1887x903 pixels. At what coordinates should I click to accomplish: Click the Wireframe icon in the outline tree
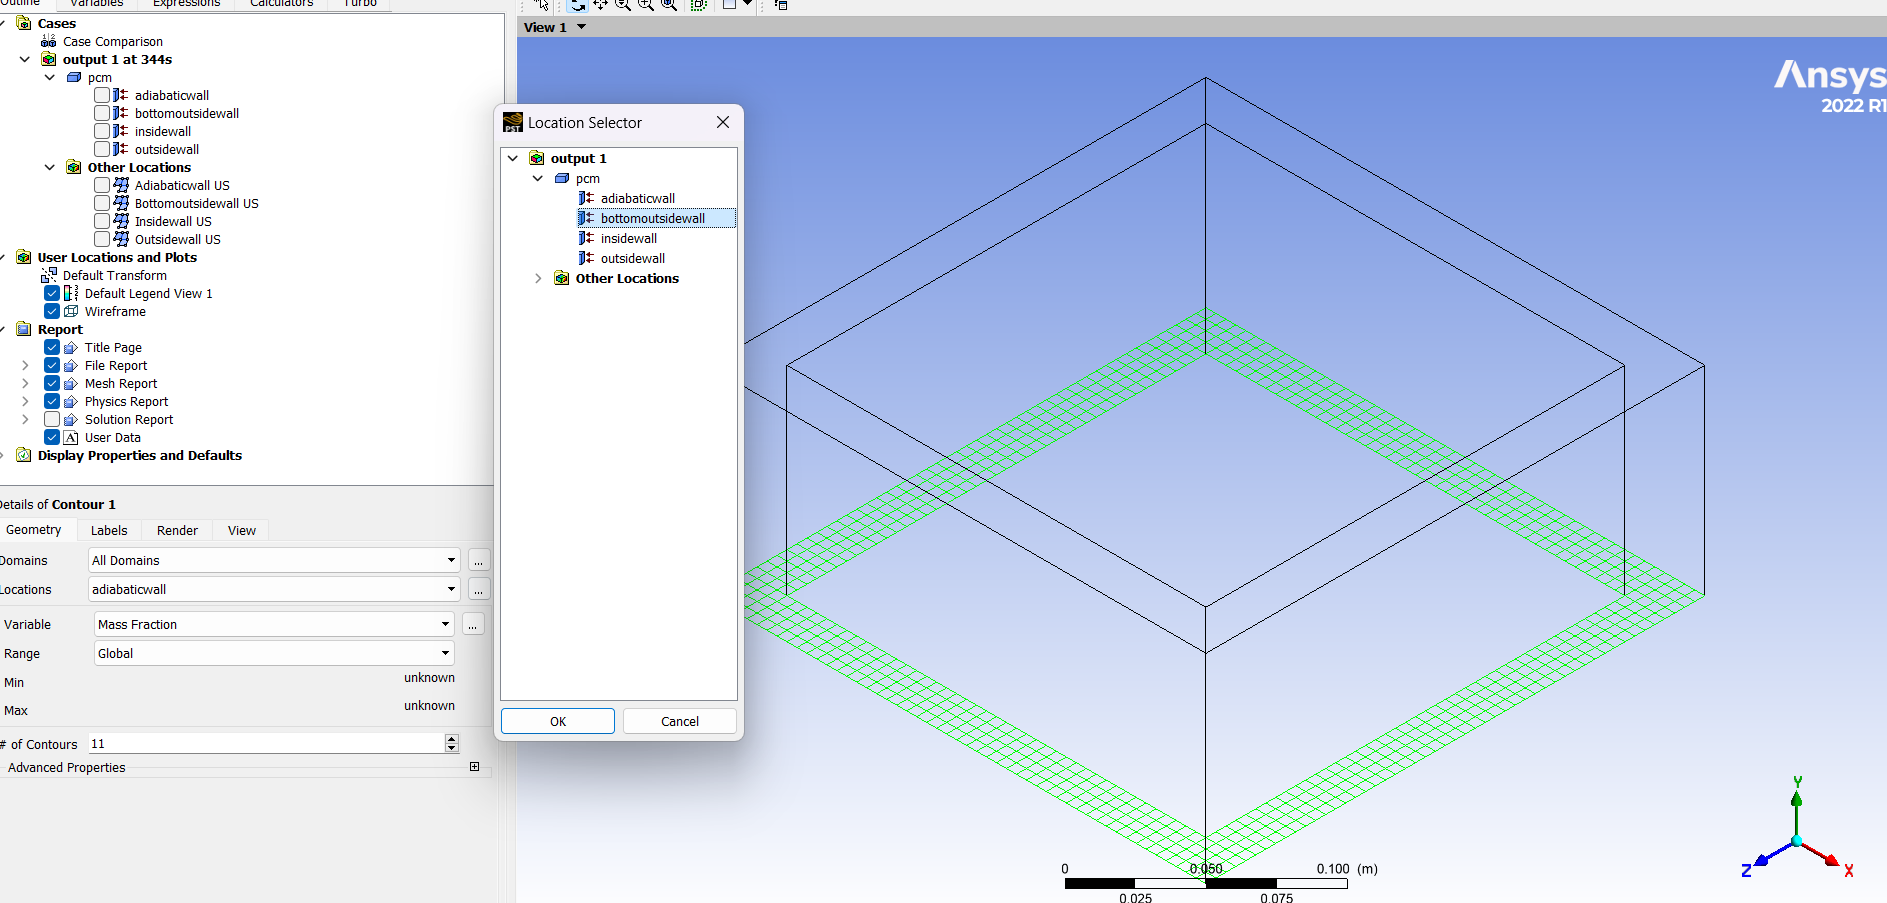coord(71,312)
